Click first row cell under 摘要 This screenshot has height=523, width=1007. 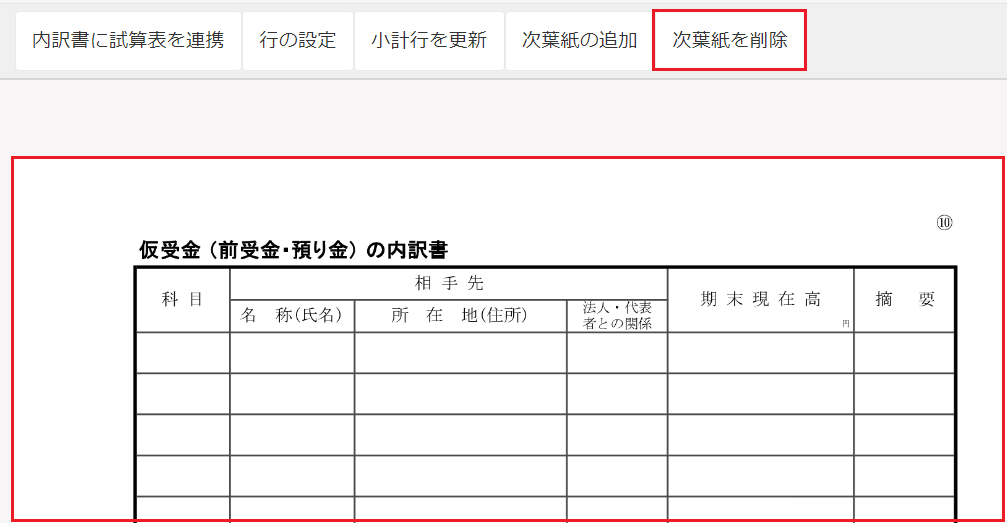click(x=904, y=353)
